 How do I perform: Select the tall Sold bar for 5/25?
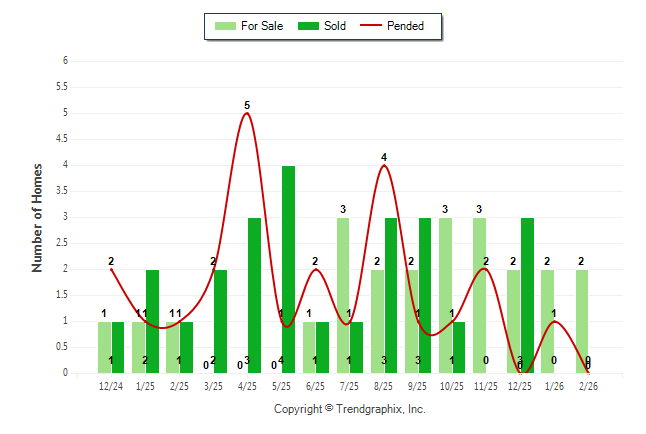tap(288, 269)
